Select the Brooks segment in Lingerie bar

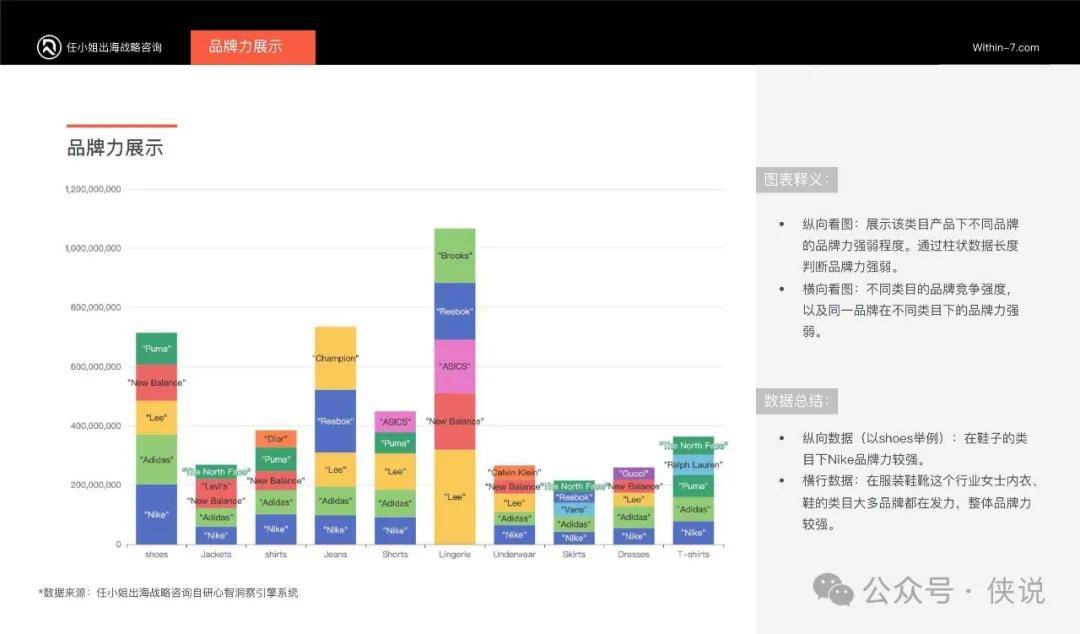[455, 256]
